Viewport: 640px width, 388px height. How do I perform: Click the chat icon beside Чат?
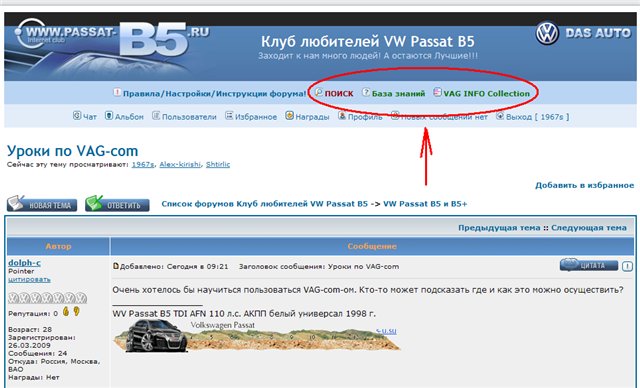point(77,115)
